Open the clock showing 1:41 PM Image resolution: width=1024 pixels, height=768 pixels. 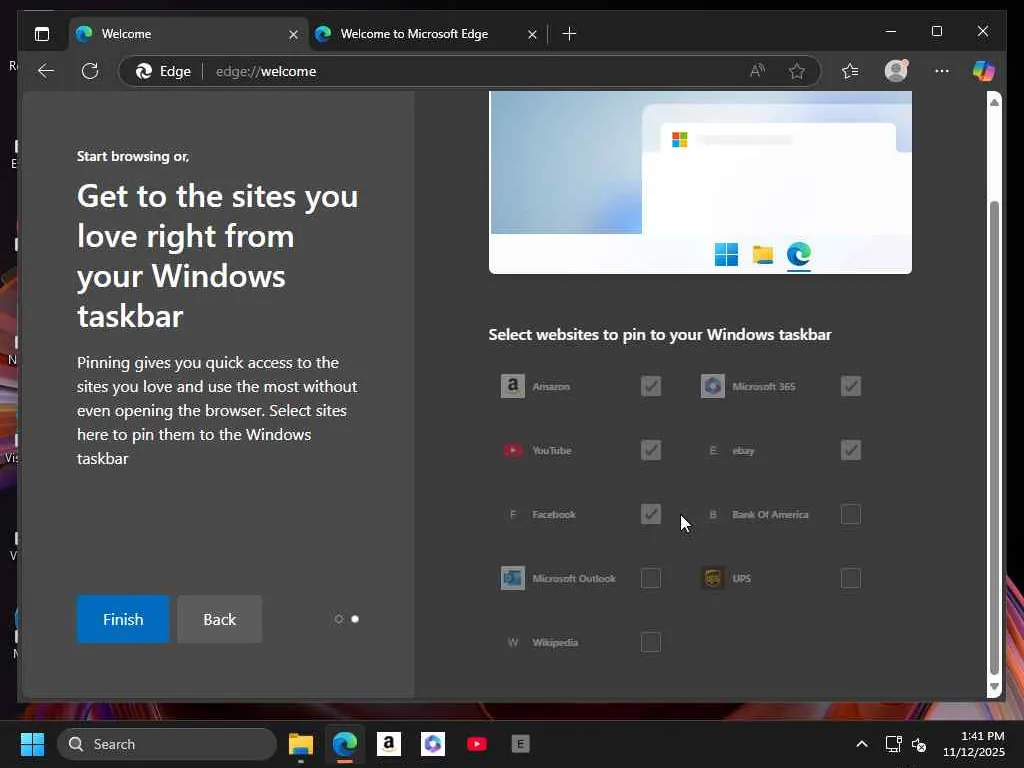973,744
